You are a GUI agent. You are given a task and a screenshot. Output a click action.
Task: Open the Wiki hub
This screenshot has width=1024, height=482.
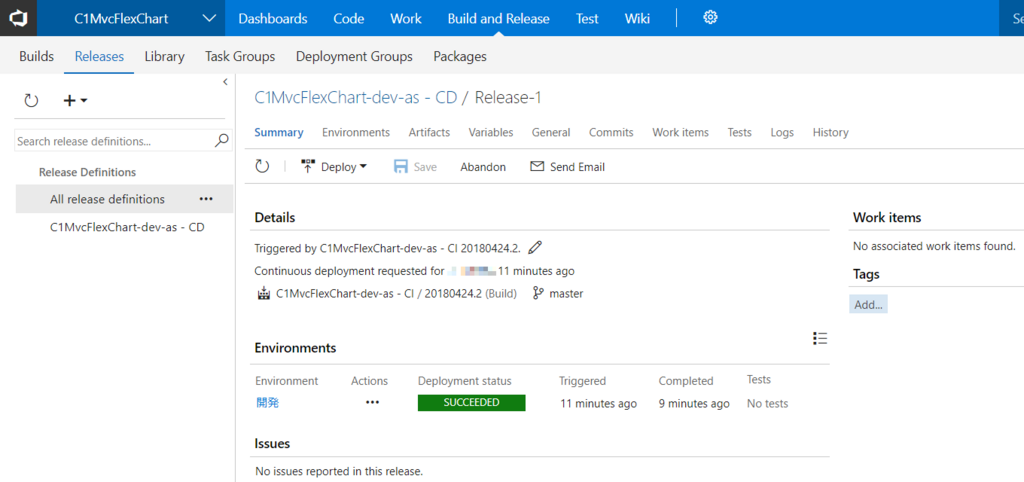pos(637,18)
